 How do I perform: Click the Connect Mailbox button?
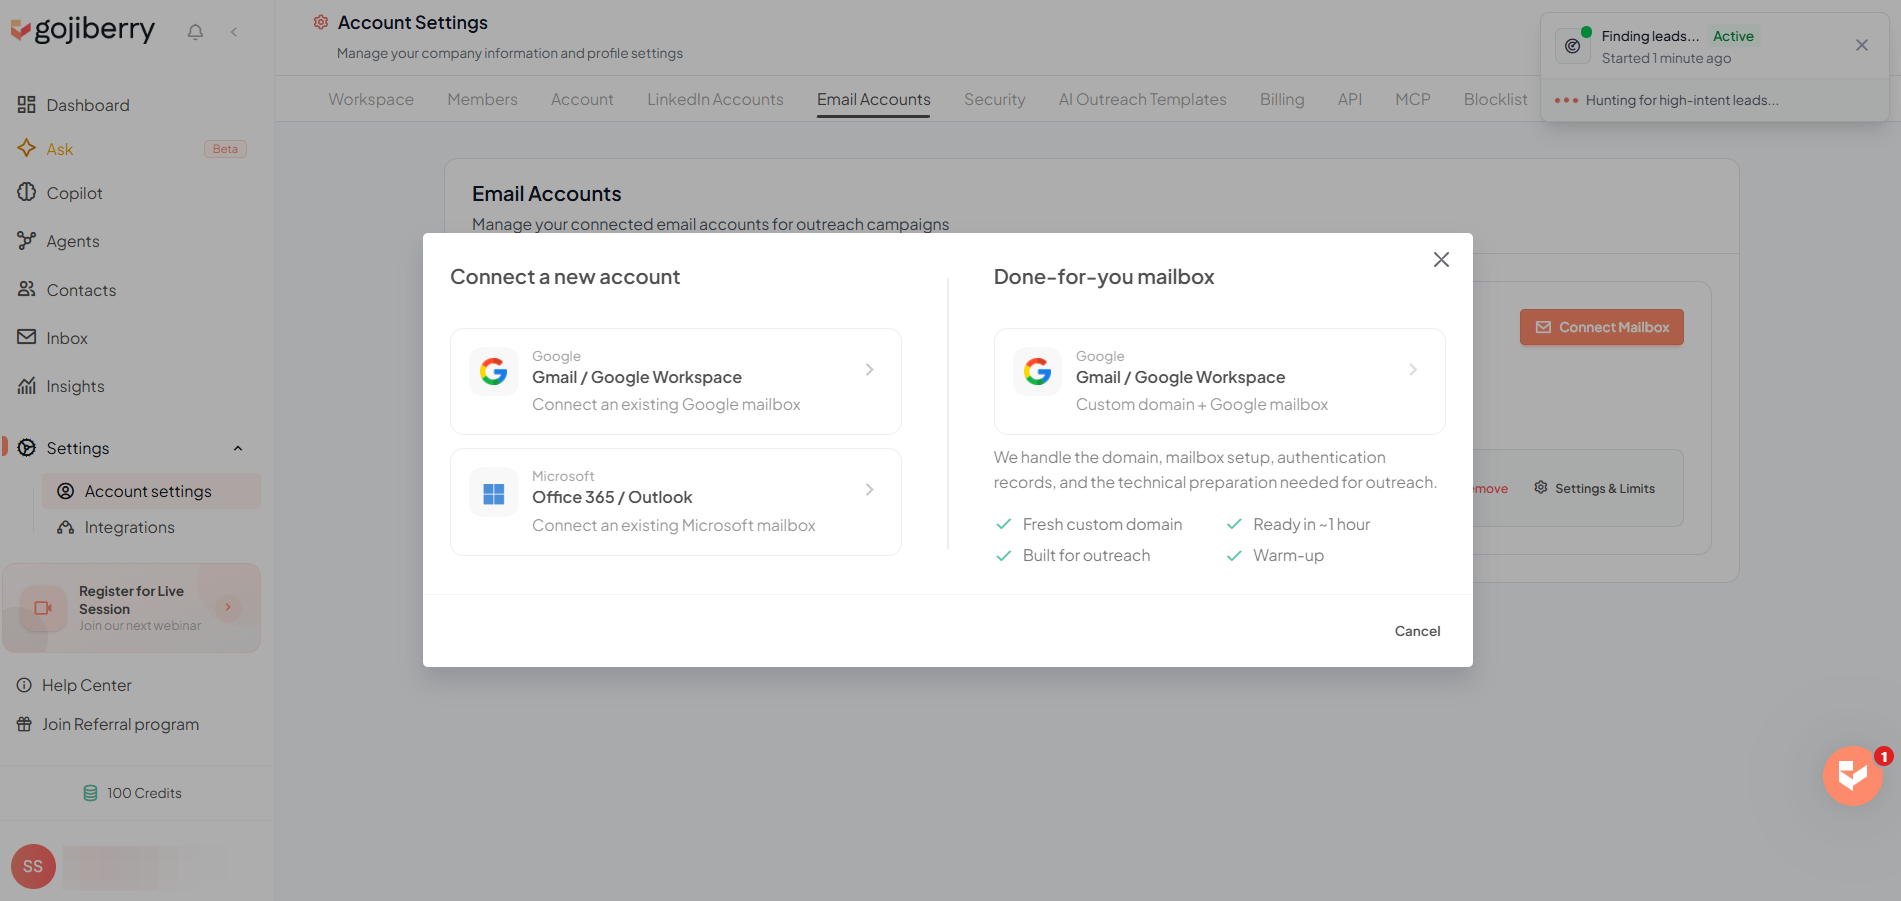(1601, 327)
